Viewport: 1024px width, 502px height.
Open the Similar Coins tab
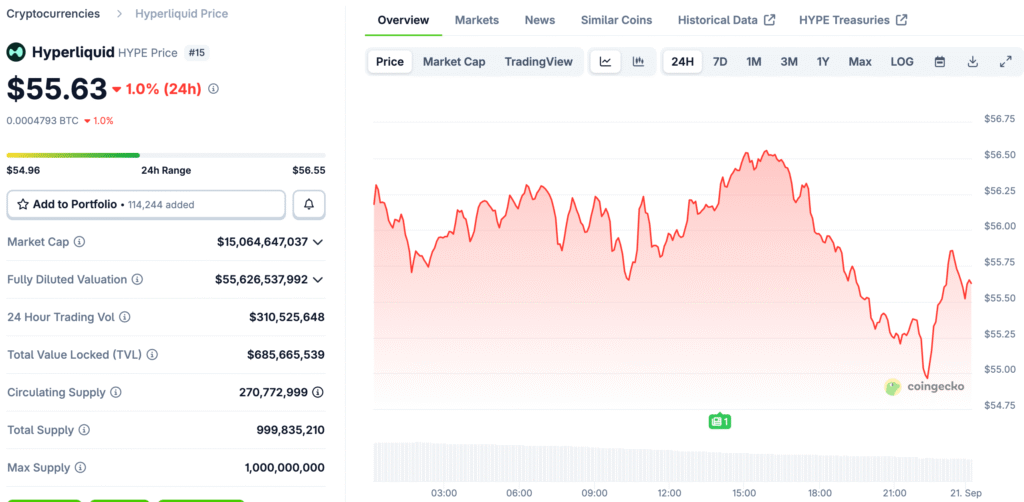(616, 20)
